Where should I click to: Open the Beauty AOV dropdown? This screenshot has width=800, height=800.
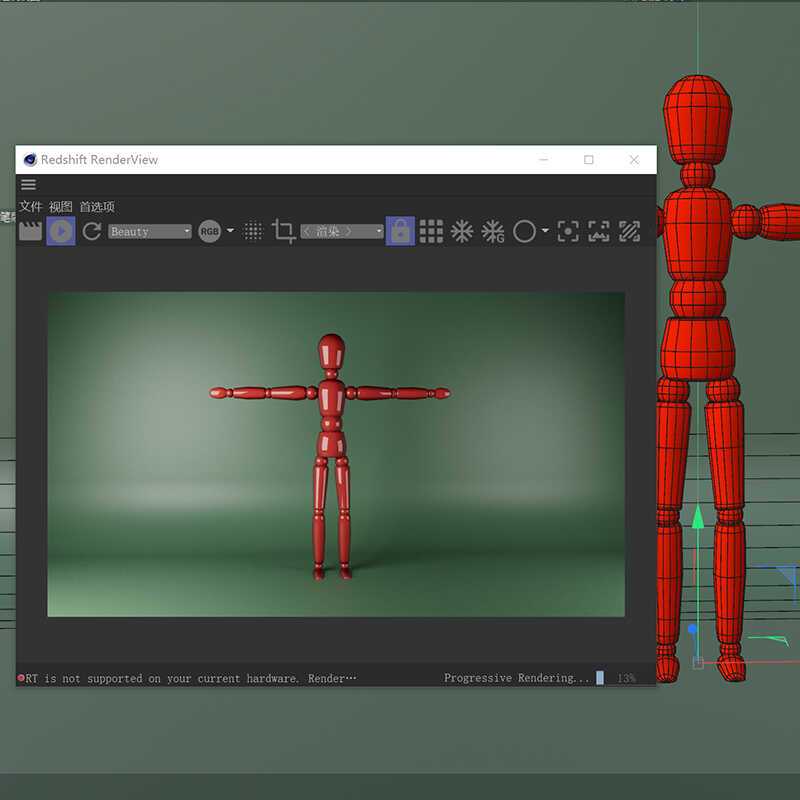pyautogui.click(x=148, y=231)
